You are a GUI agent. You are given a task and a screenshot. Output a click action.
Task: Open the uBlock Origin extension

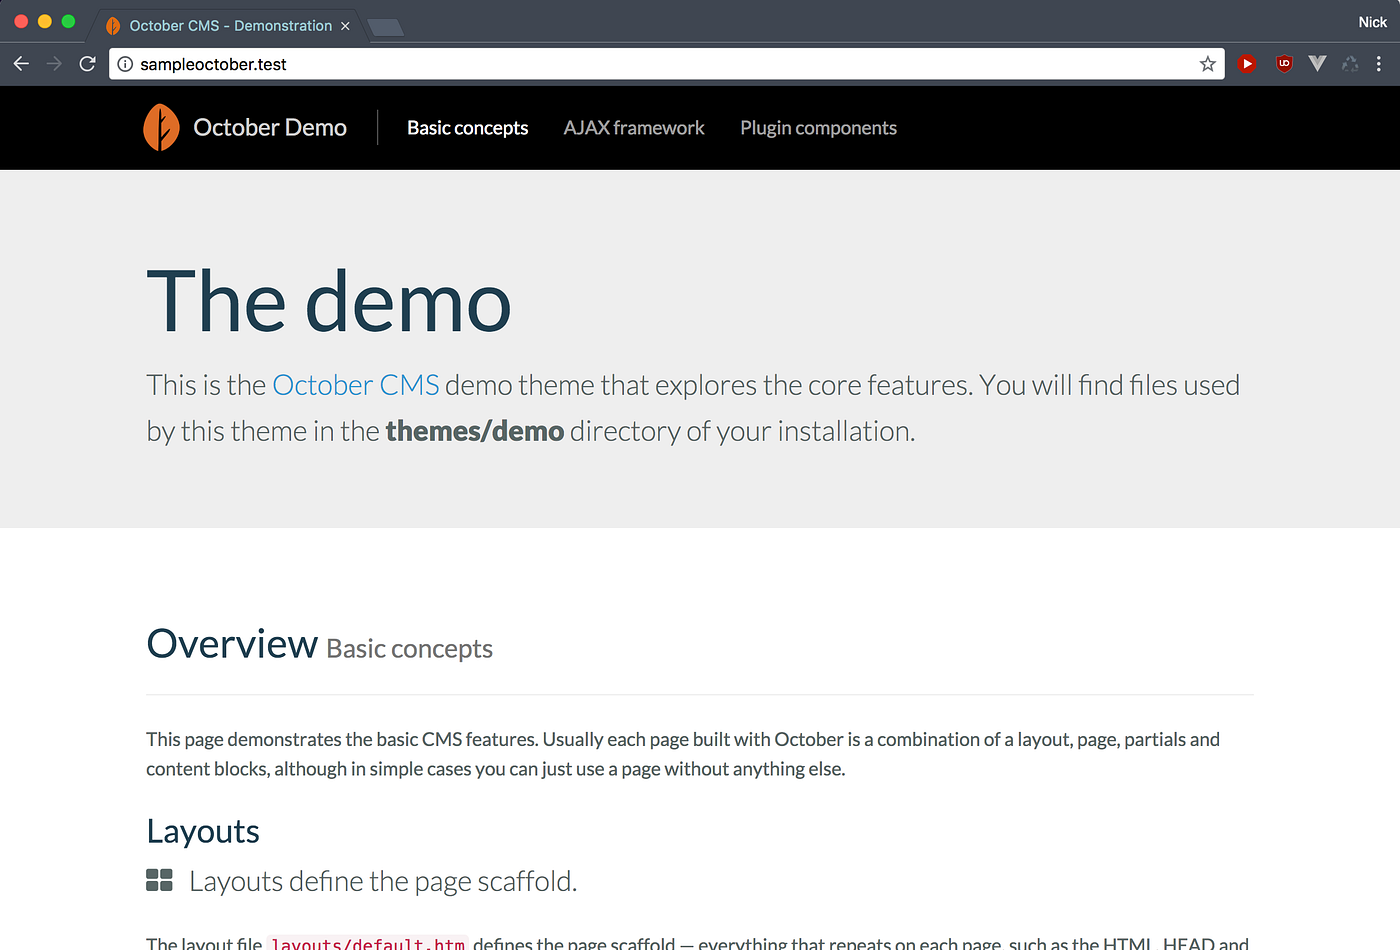(x=1283, y=63)
